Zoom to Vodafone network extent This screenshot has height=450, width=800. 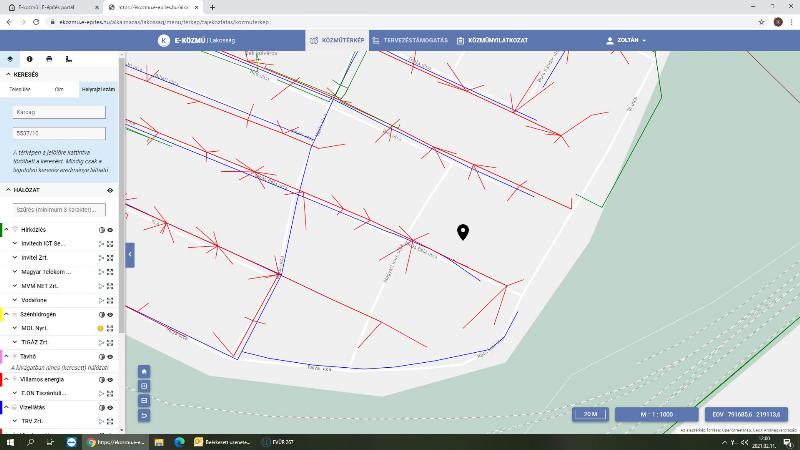[x=110, y=301]
